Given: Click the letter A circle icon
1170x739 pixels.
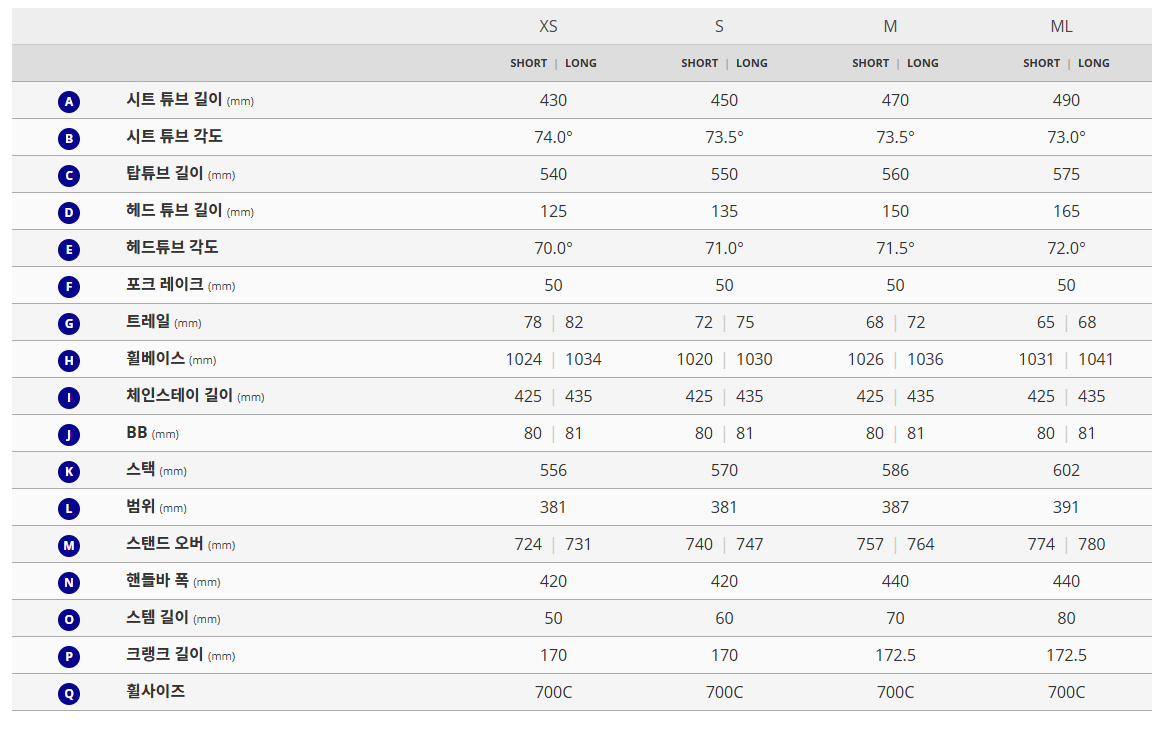Looking at the screenshot, I should [68, 101].
